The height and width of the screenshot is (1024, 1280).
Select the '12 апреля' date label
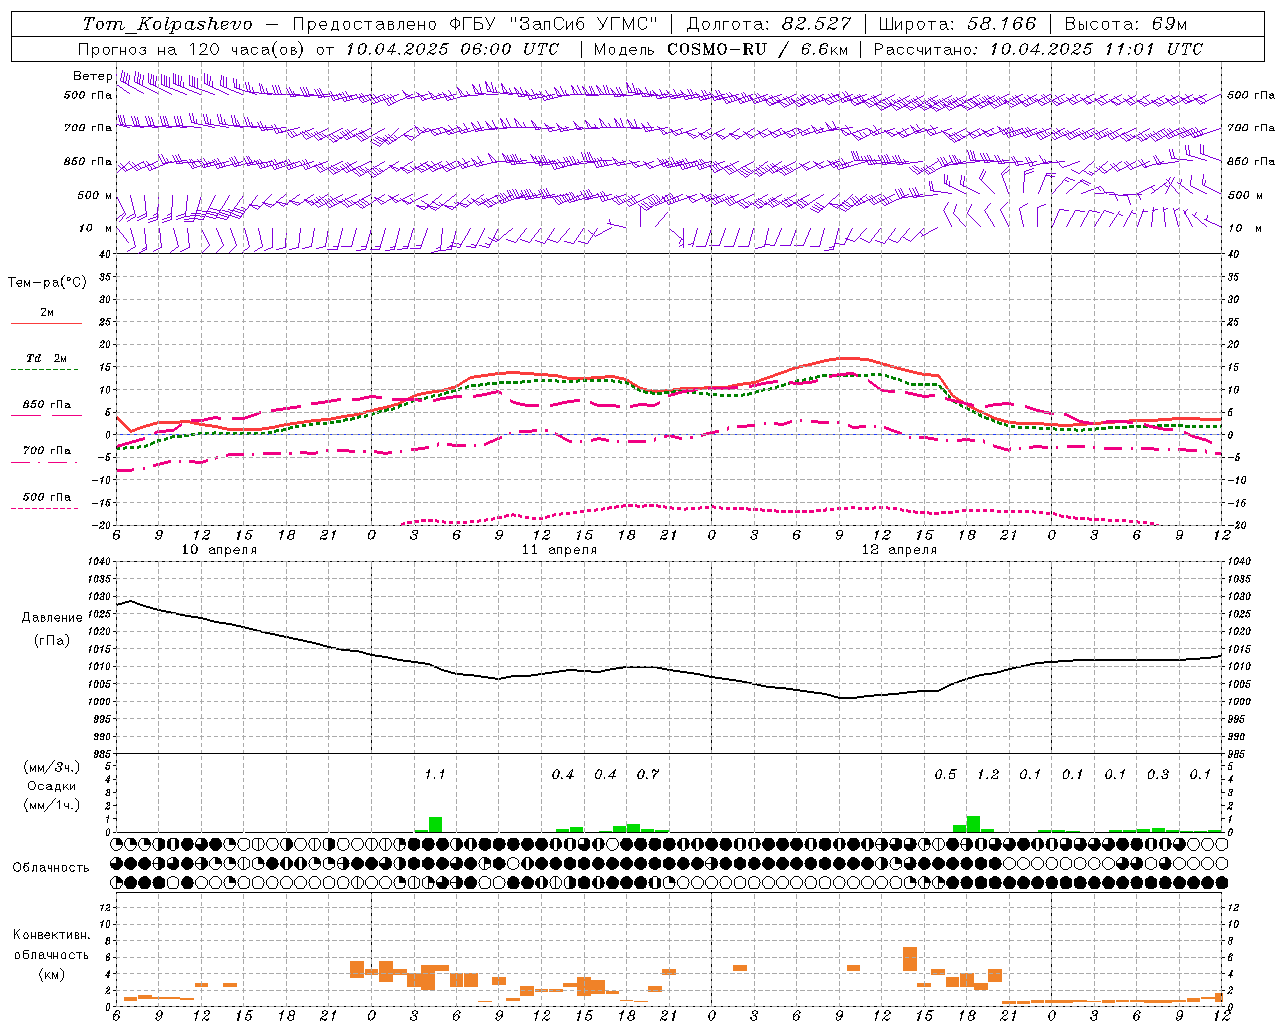click(899, 550)
